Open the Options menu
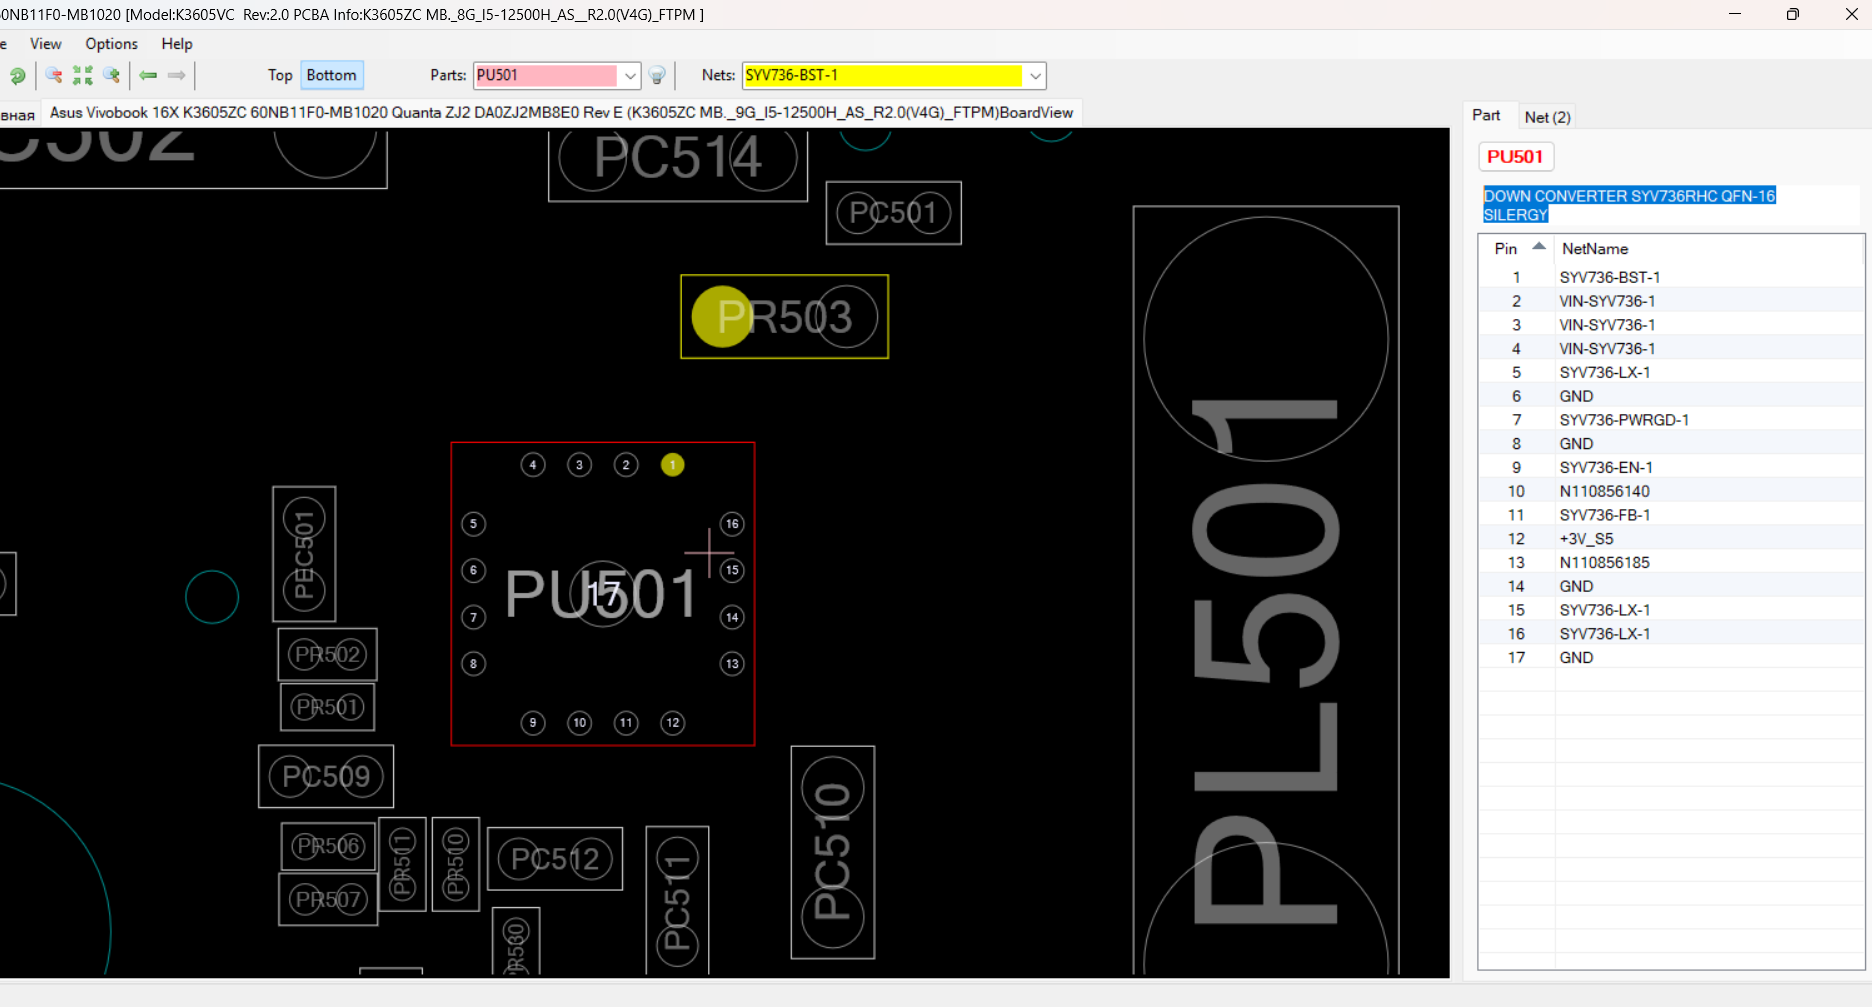1872x1007 pixels. (112, 44)
